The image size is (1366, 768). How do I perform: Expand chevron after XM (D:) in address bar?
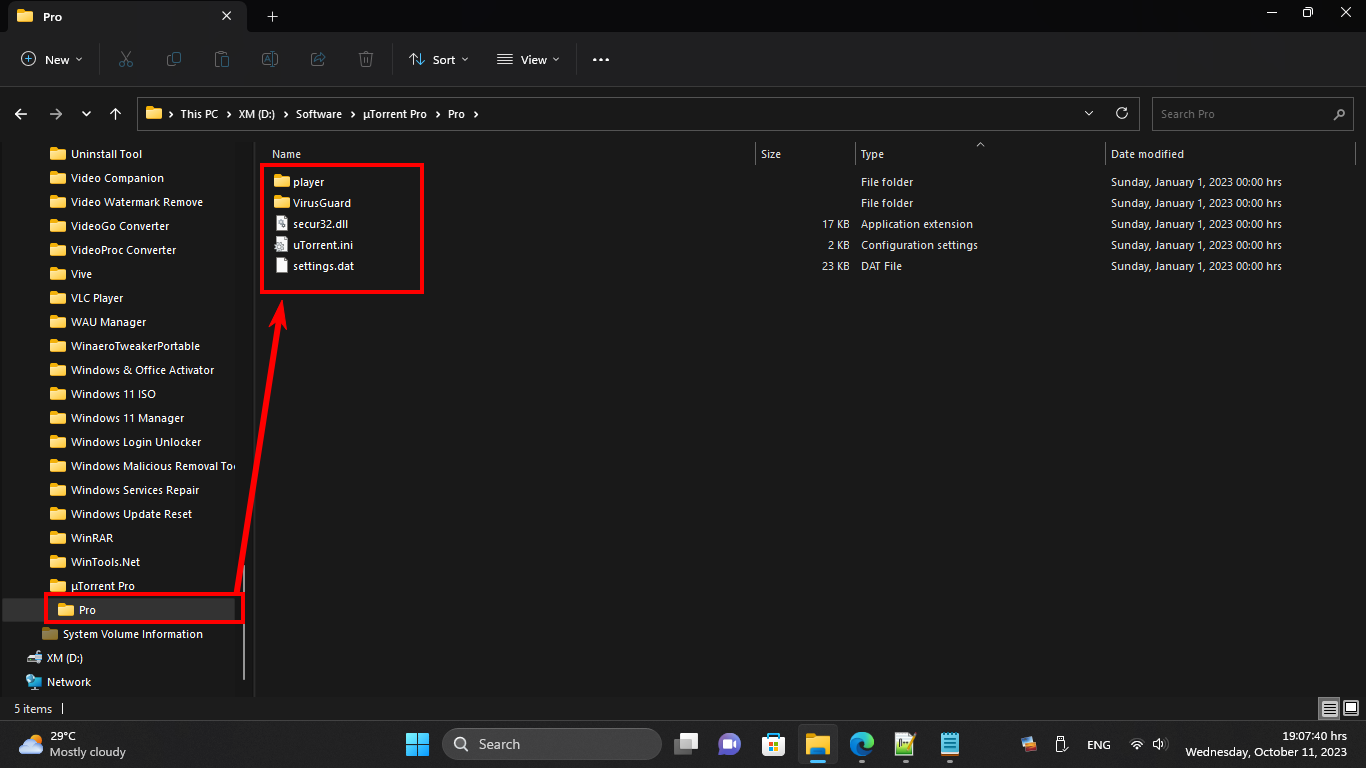pos(285,114)
